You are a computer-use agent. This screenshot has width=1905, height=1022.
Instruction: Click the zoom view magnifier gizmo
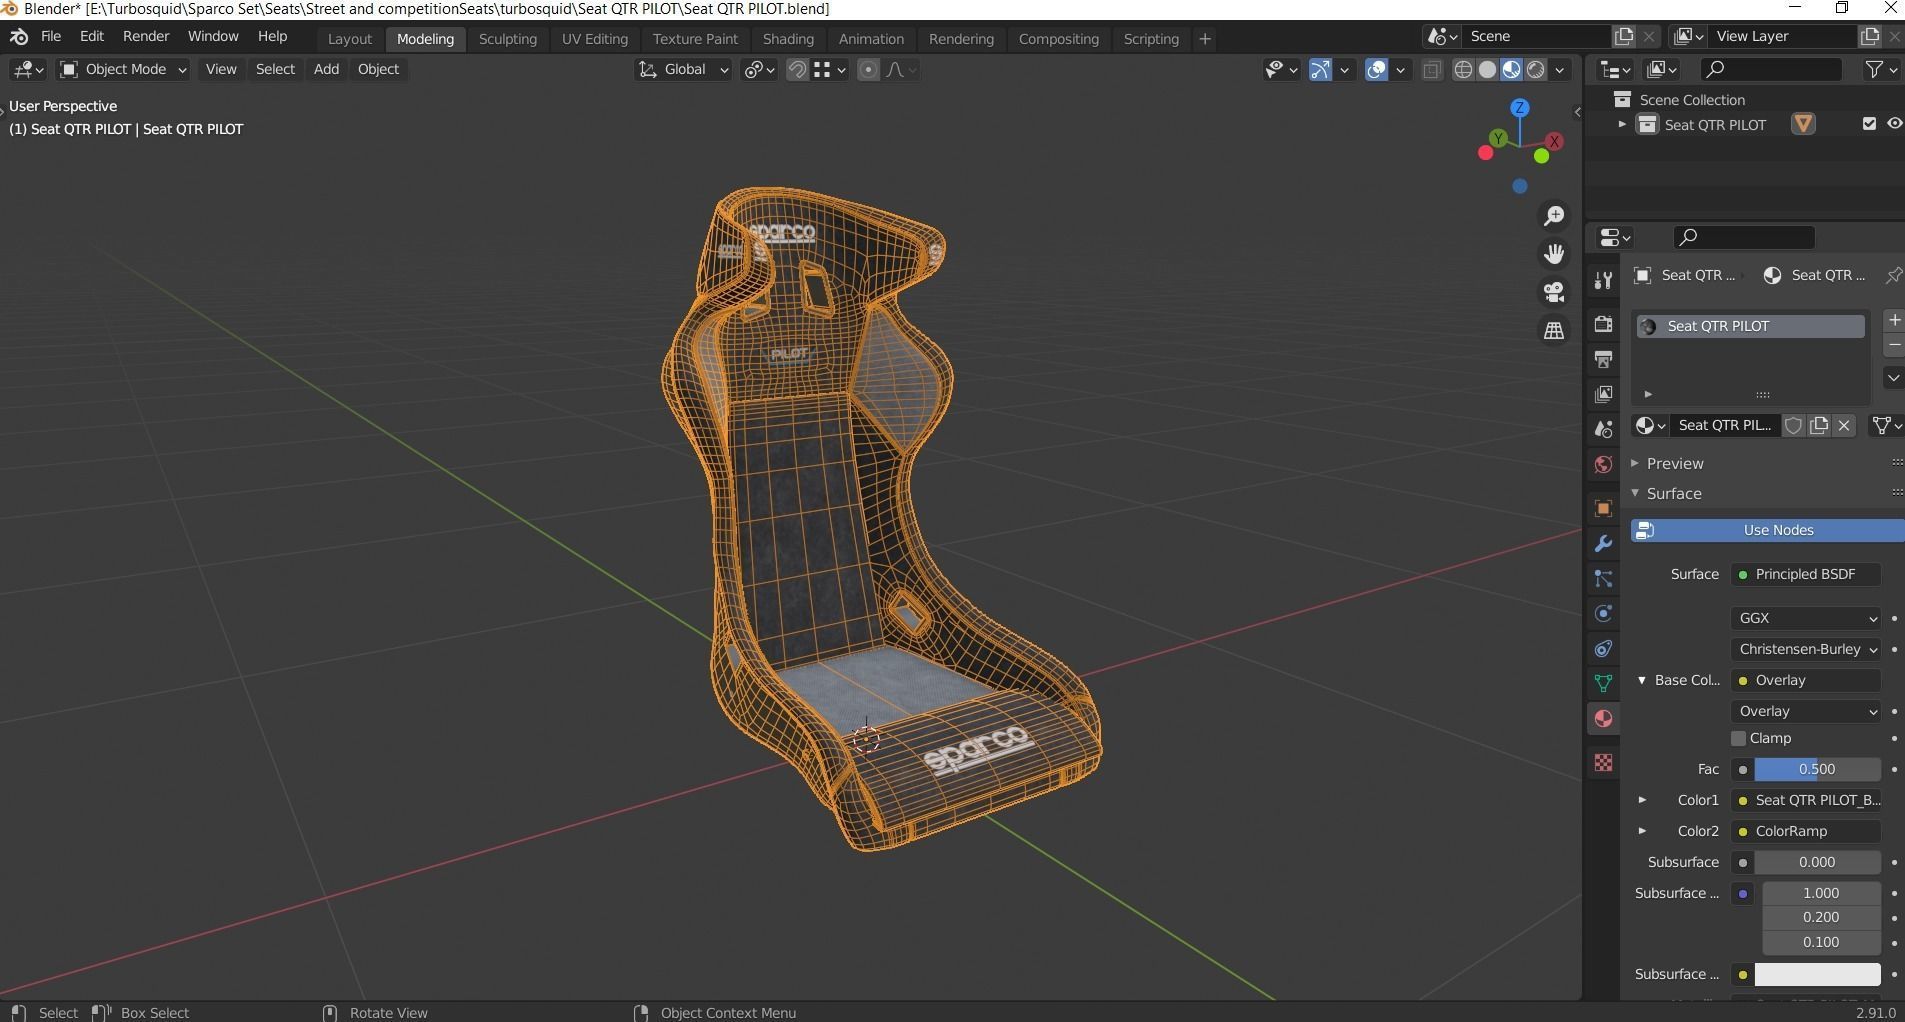pyautogui.click(x=1554, y=216)
